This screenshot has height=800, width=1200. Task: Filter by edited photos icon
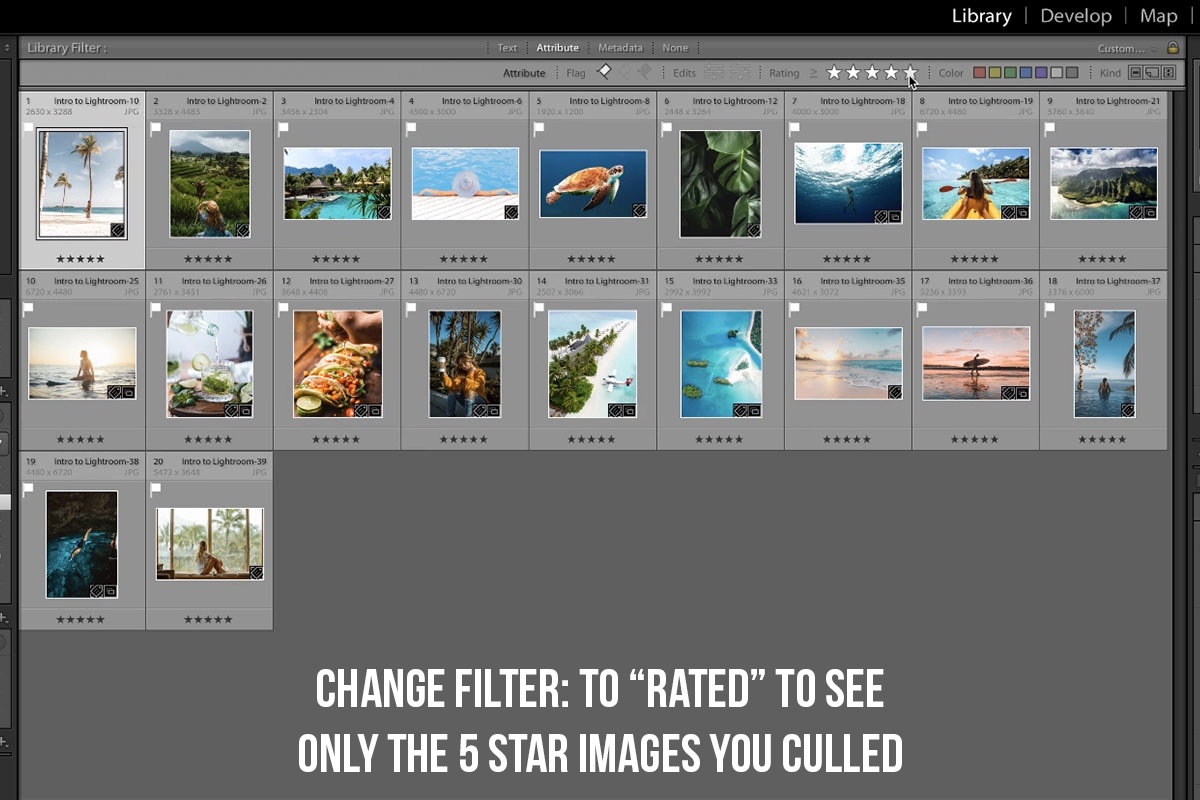pyautogui.click(x=714, y=72)
